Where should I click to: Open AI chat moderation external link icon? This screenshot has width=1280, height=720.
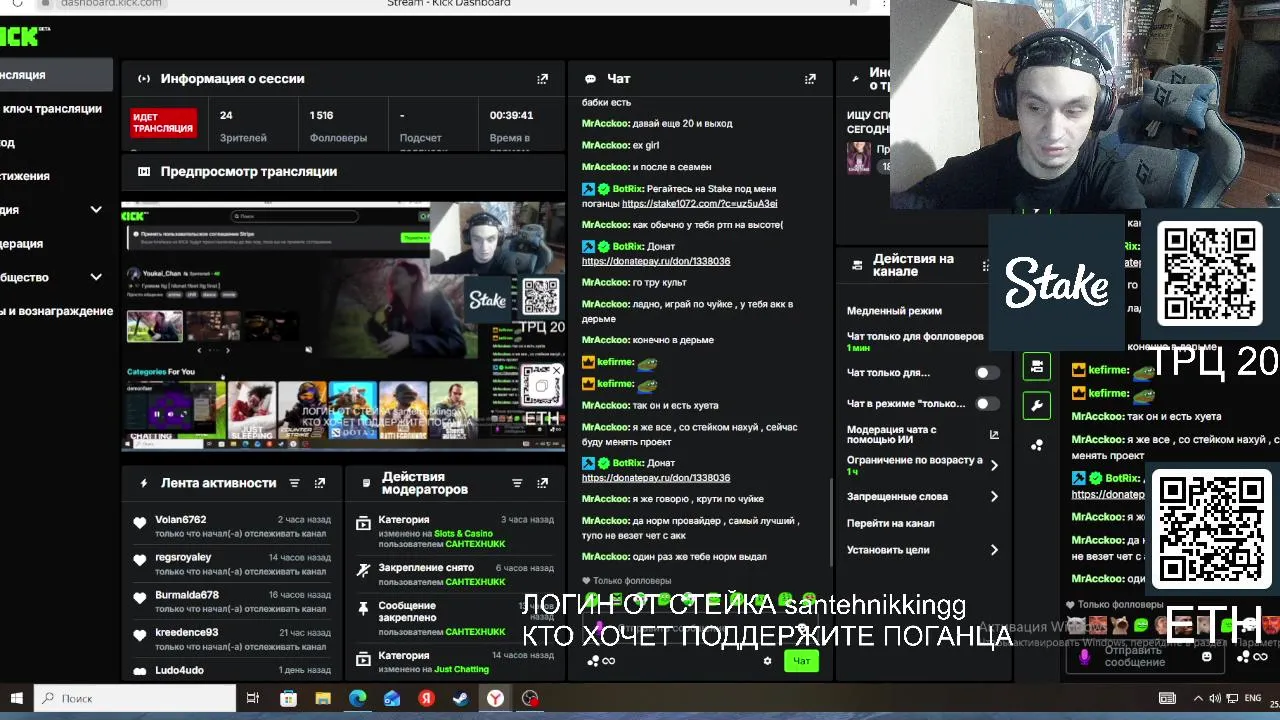click(994, 434)
